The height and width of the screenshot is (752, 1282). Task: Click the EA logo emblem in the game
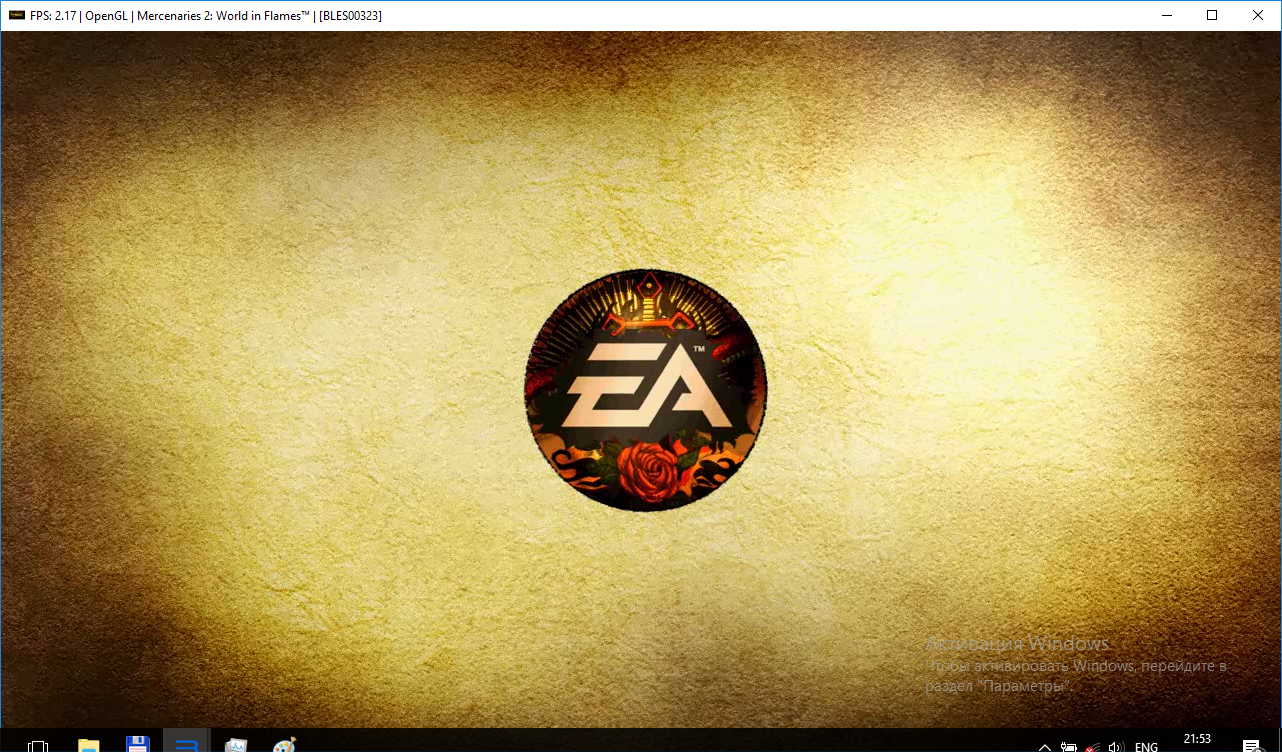point(645,390)
